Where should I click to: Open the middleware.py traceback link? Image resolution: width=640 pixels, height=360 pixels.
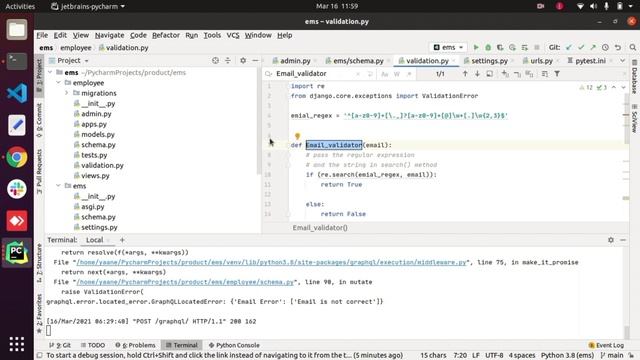(271, 262)
